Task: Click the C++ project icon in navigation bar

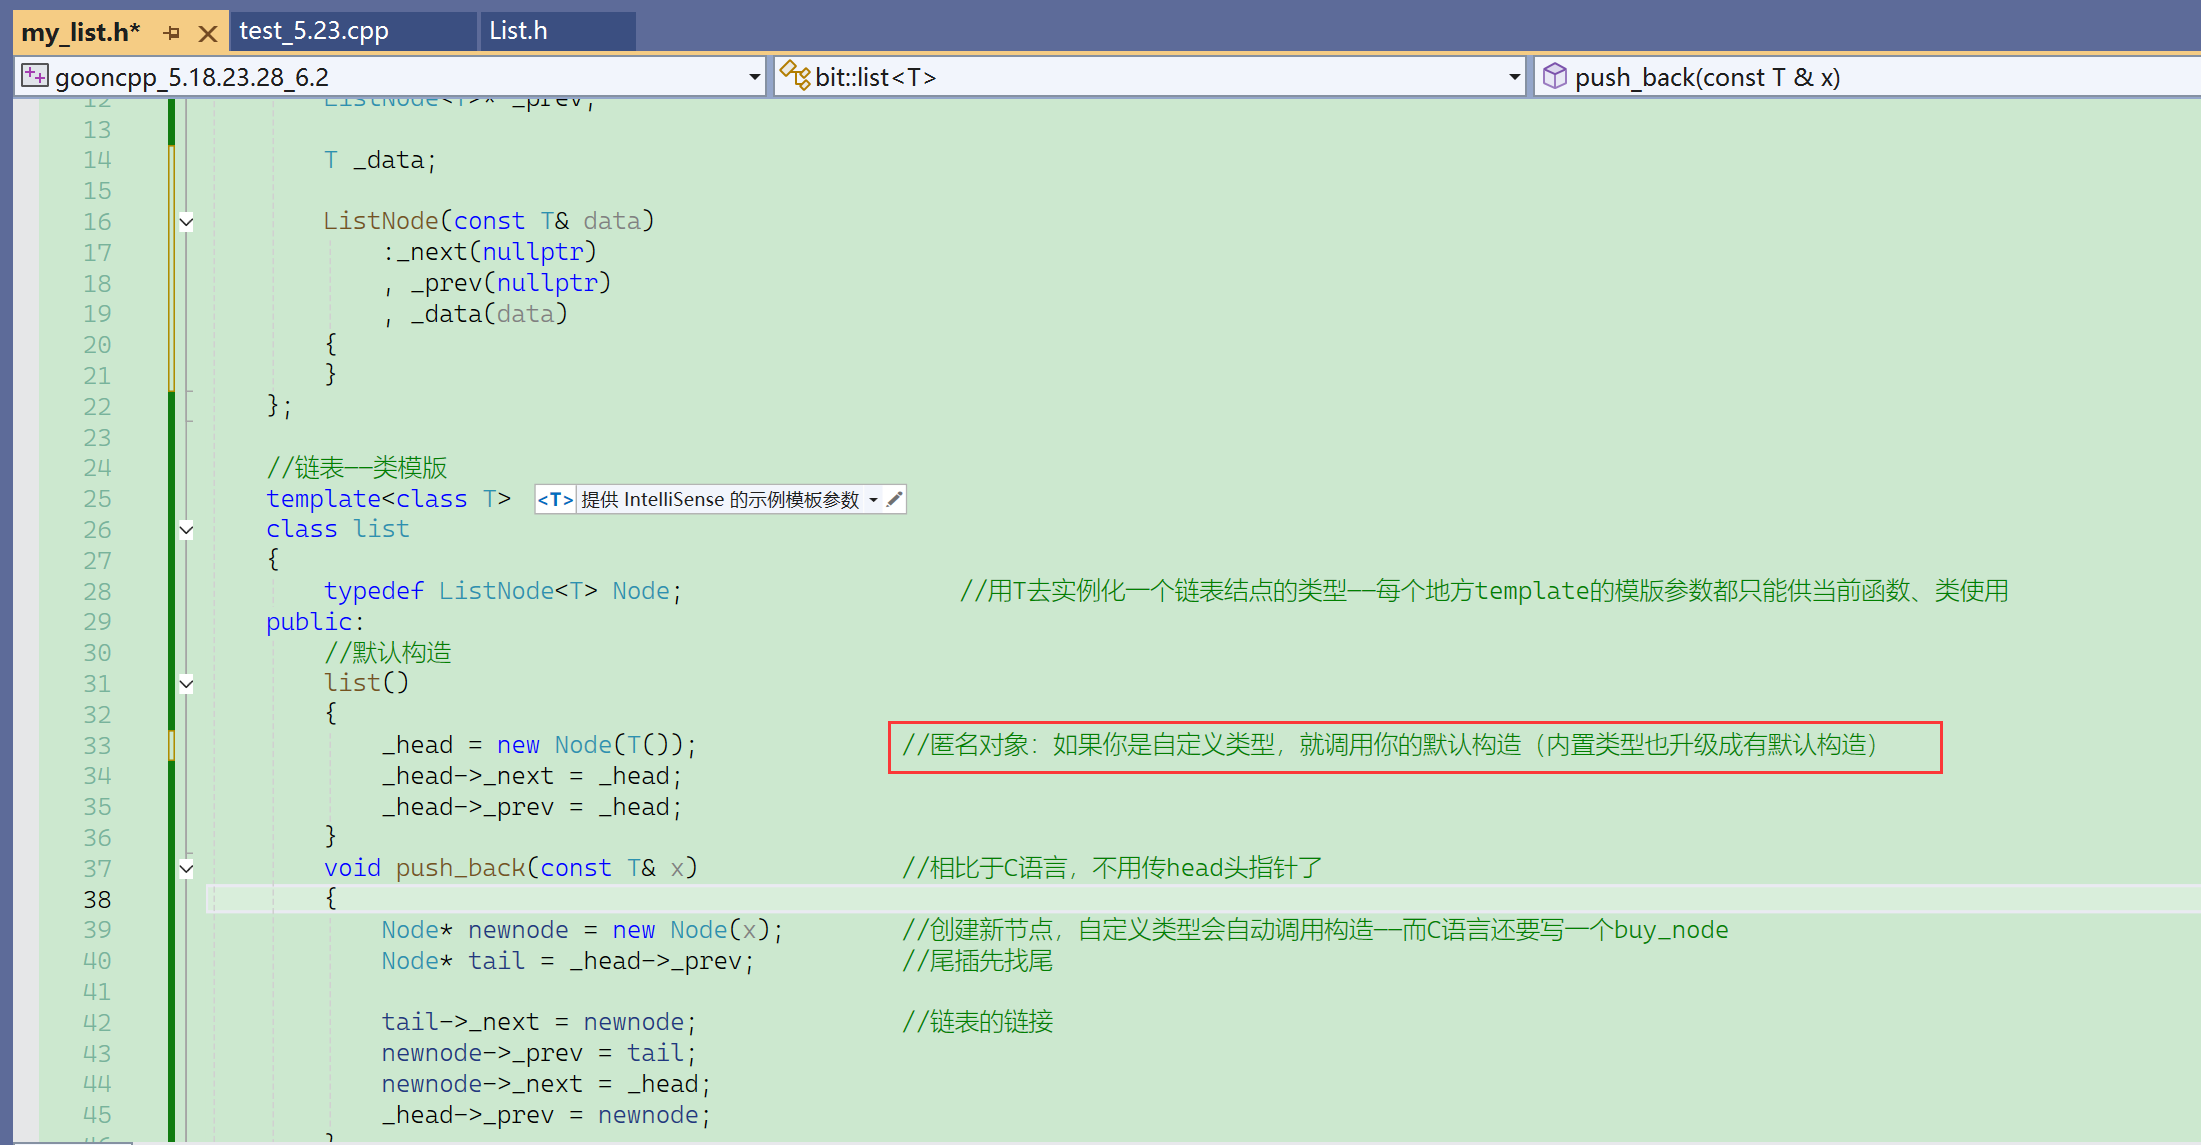Action: [35, 76]
